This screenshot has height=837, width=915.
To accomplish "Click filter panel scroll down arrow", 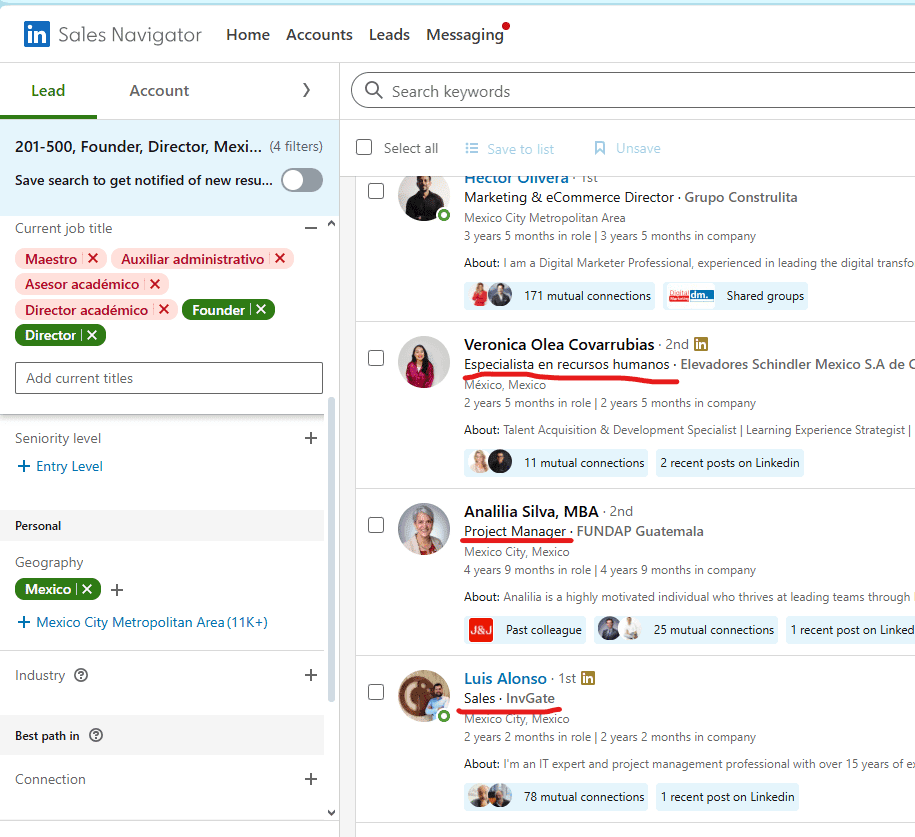I will coord(331,812).
